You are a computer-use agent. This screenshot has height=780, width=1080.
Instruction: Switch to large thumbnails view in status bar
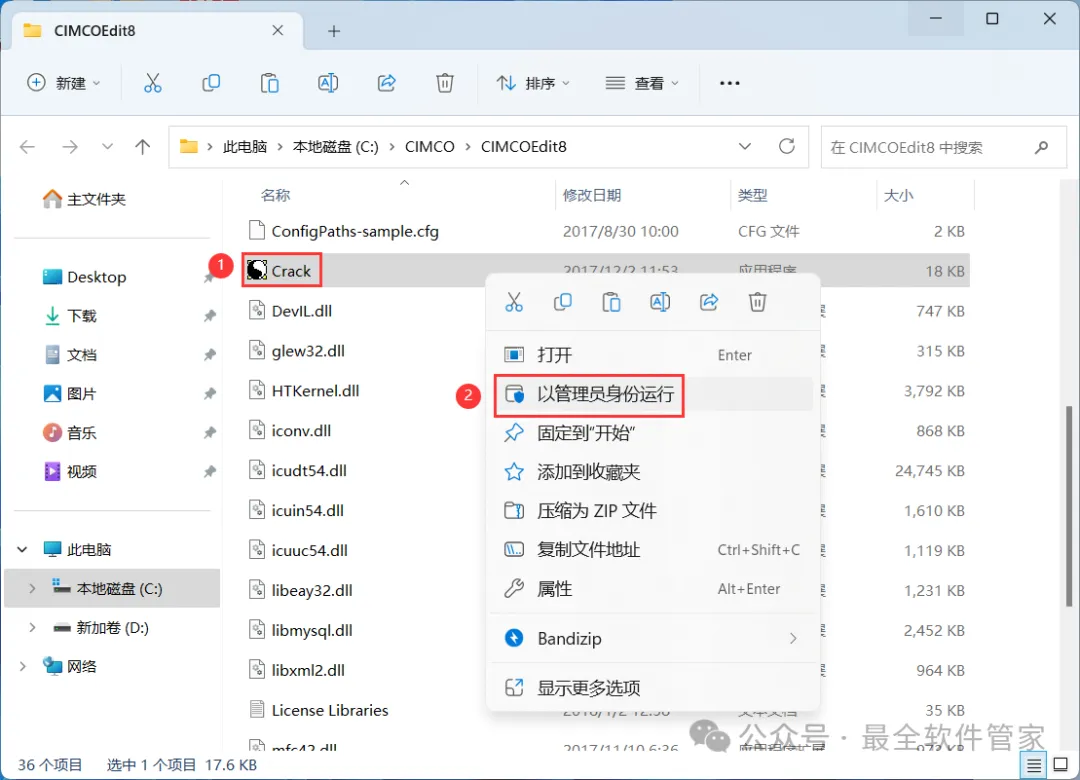pos(1061,765)
